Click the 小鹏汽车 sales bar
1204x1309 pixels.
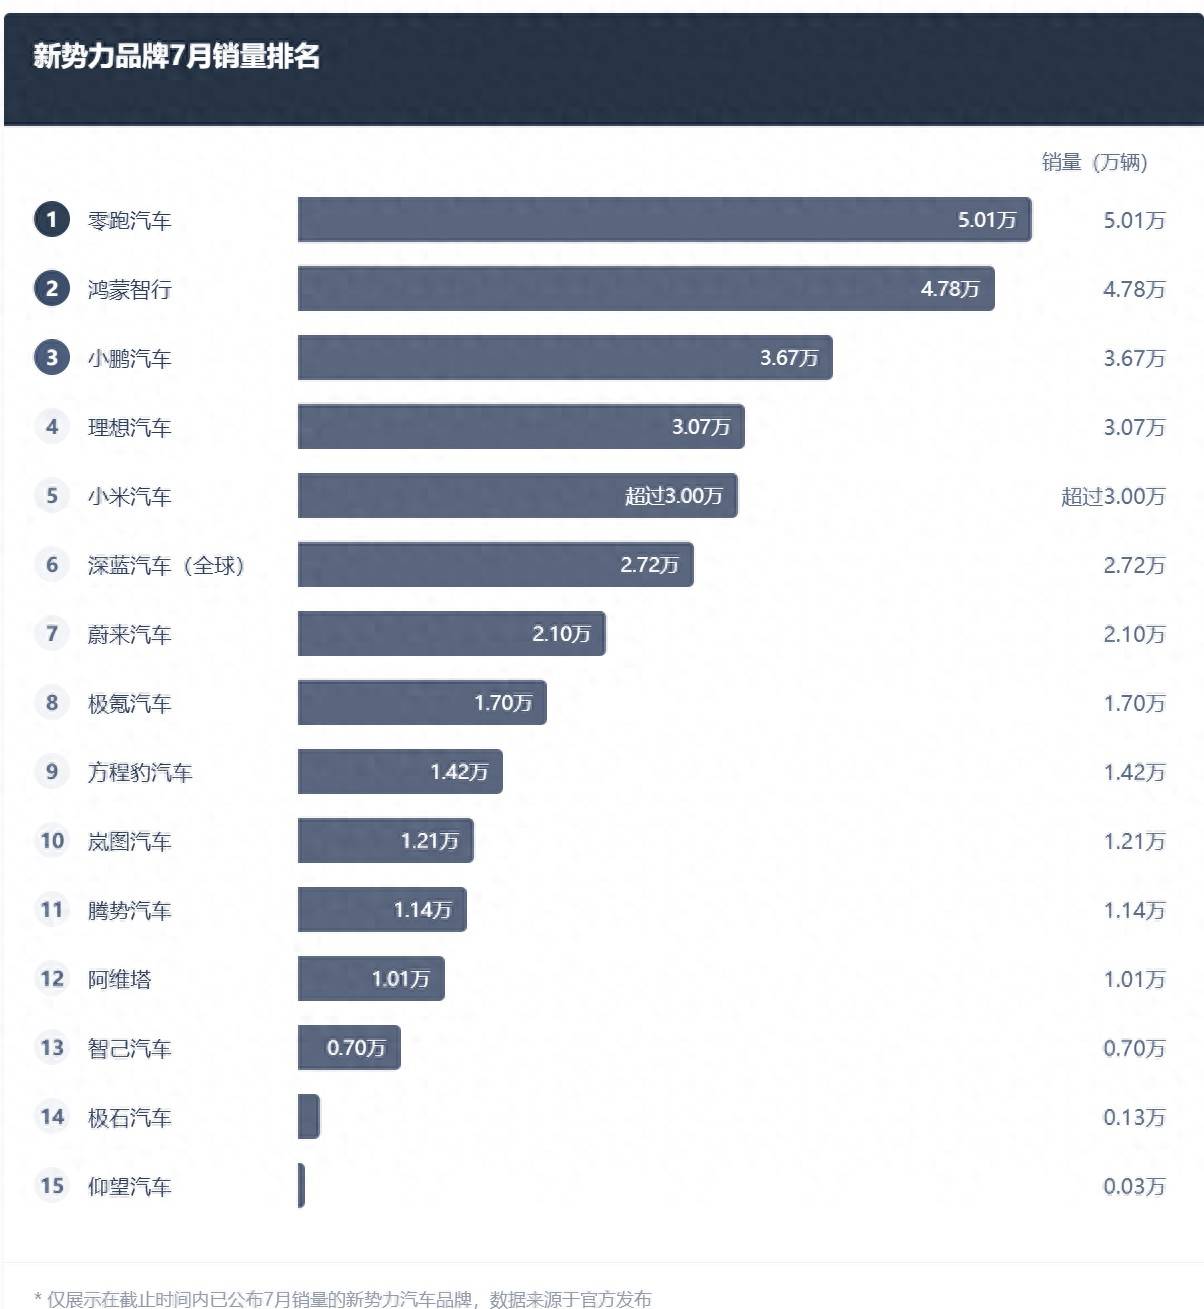tap(565, 357)
